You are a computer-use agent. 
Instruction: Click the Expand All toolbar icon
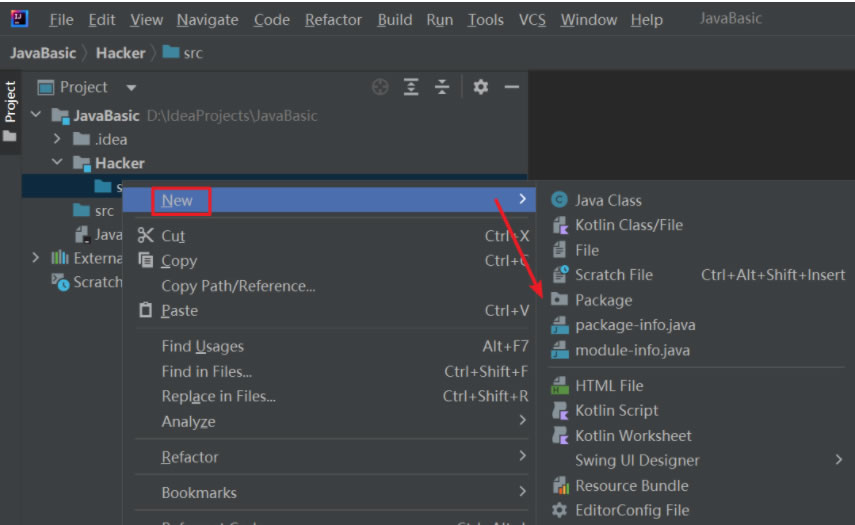click(x=411, y=88)
